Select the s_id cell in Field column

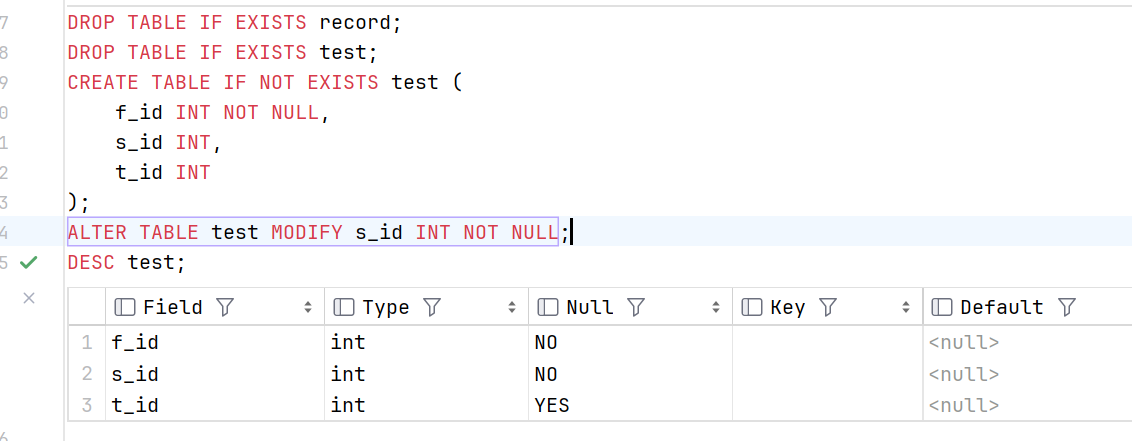coord(215,374)
